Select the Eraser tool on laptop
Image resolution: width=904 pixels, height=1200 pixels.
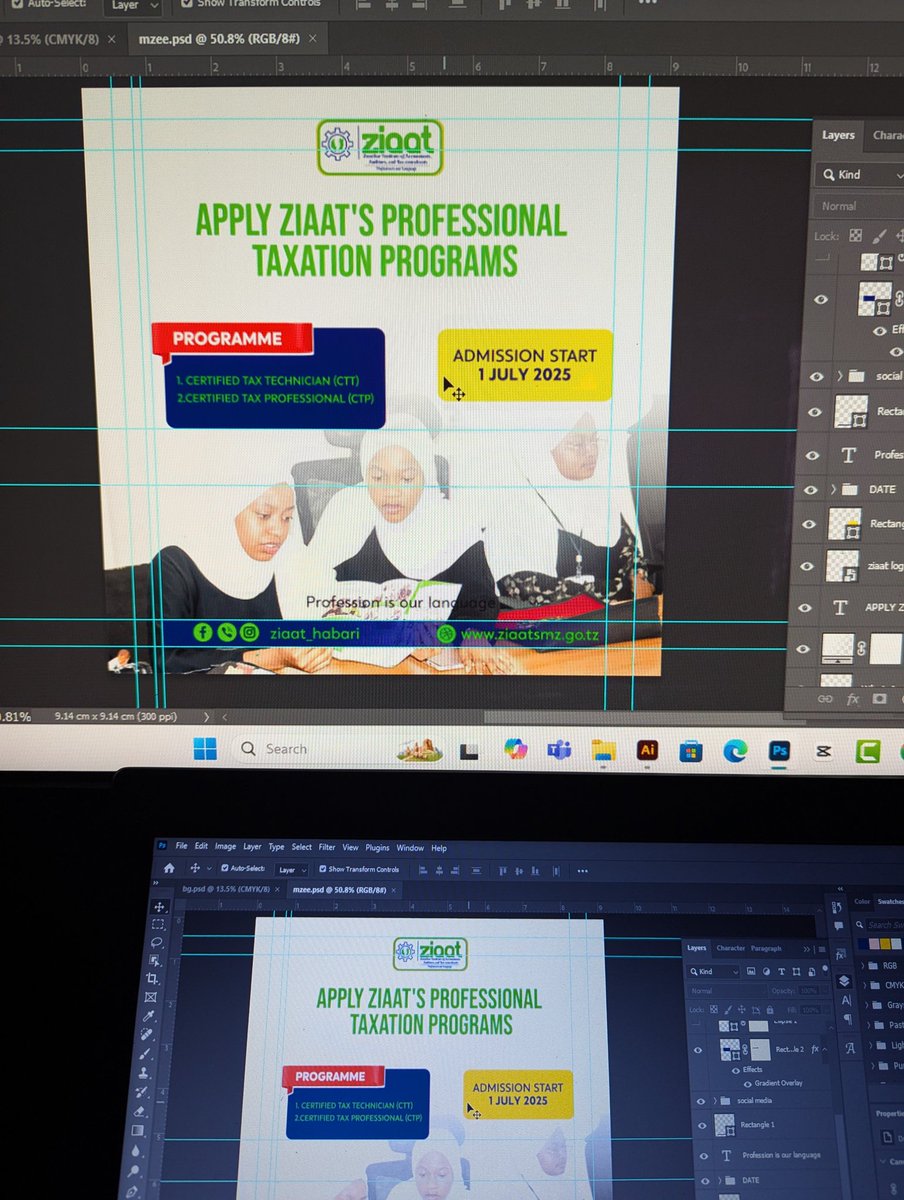140,1111
